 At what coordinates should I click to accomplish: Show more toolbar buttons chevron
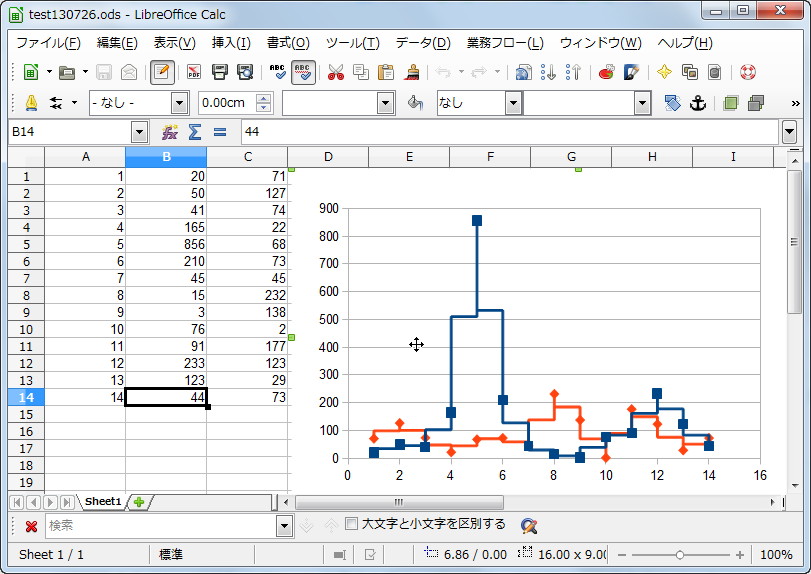[795, 103]
